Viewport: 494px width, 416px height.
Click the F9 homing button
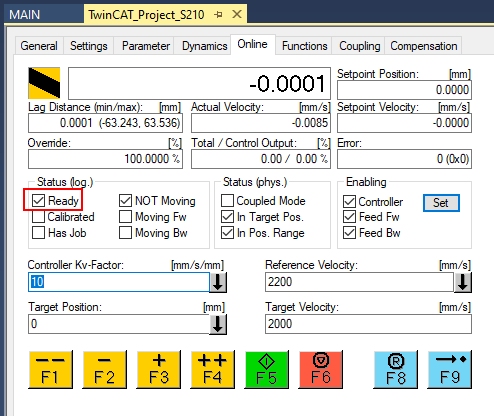point(450,369)
